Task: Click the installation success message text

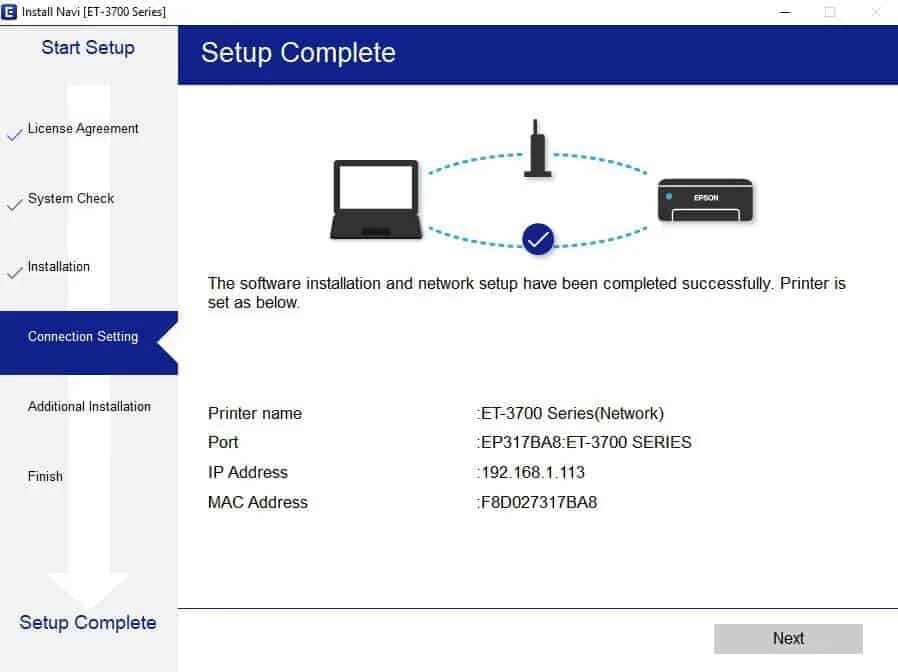Action: coord(526,293)
